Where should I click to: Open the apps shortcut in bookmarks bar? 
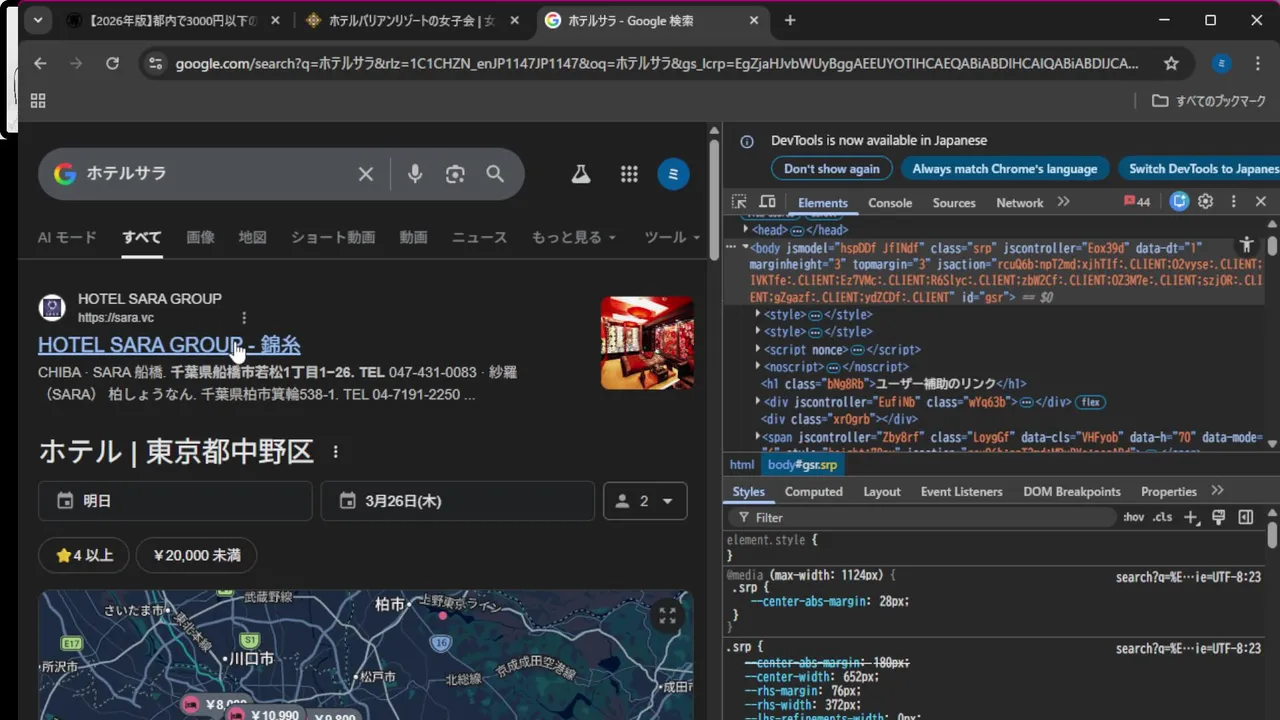click(x=38, y=100)
